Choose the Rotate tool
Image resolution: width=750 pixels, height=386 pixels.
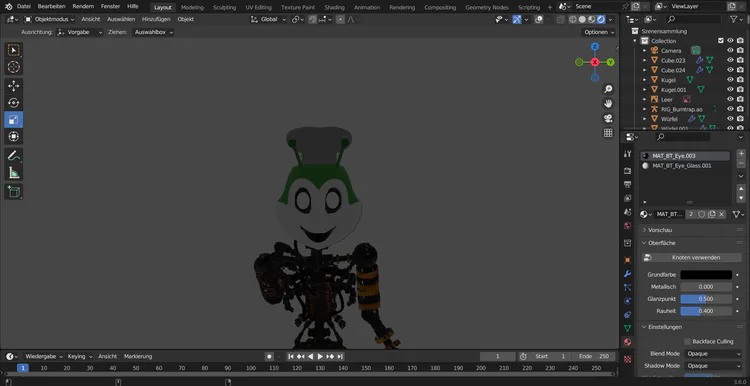13,103
